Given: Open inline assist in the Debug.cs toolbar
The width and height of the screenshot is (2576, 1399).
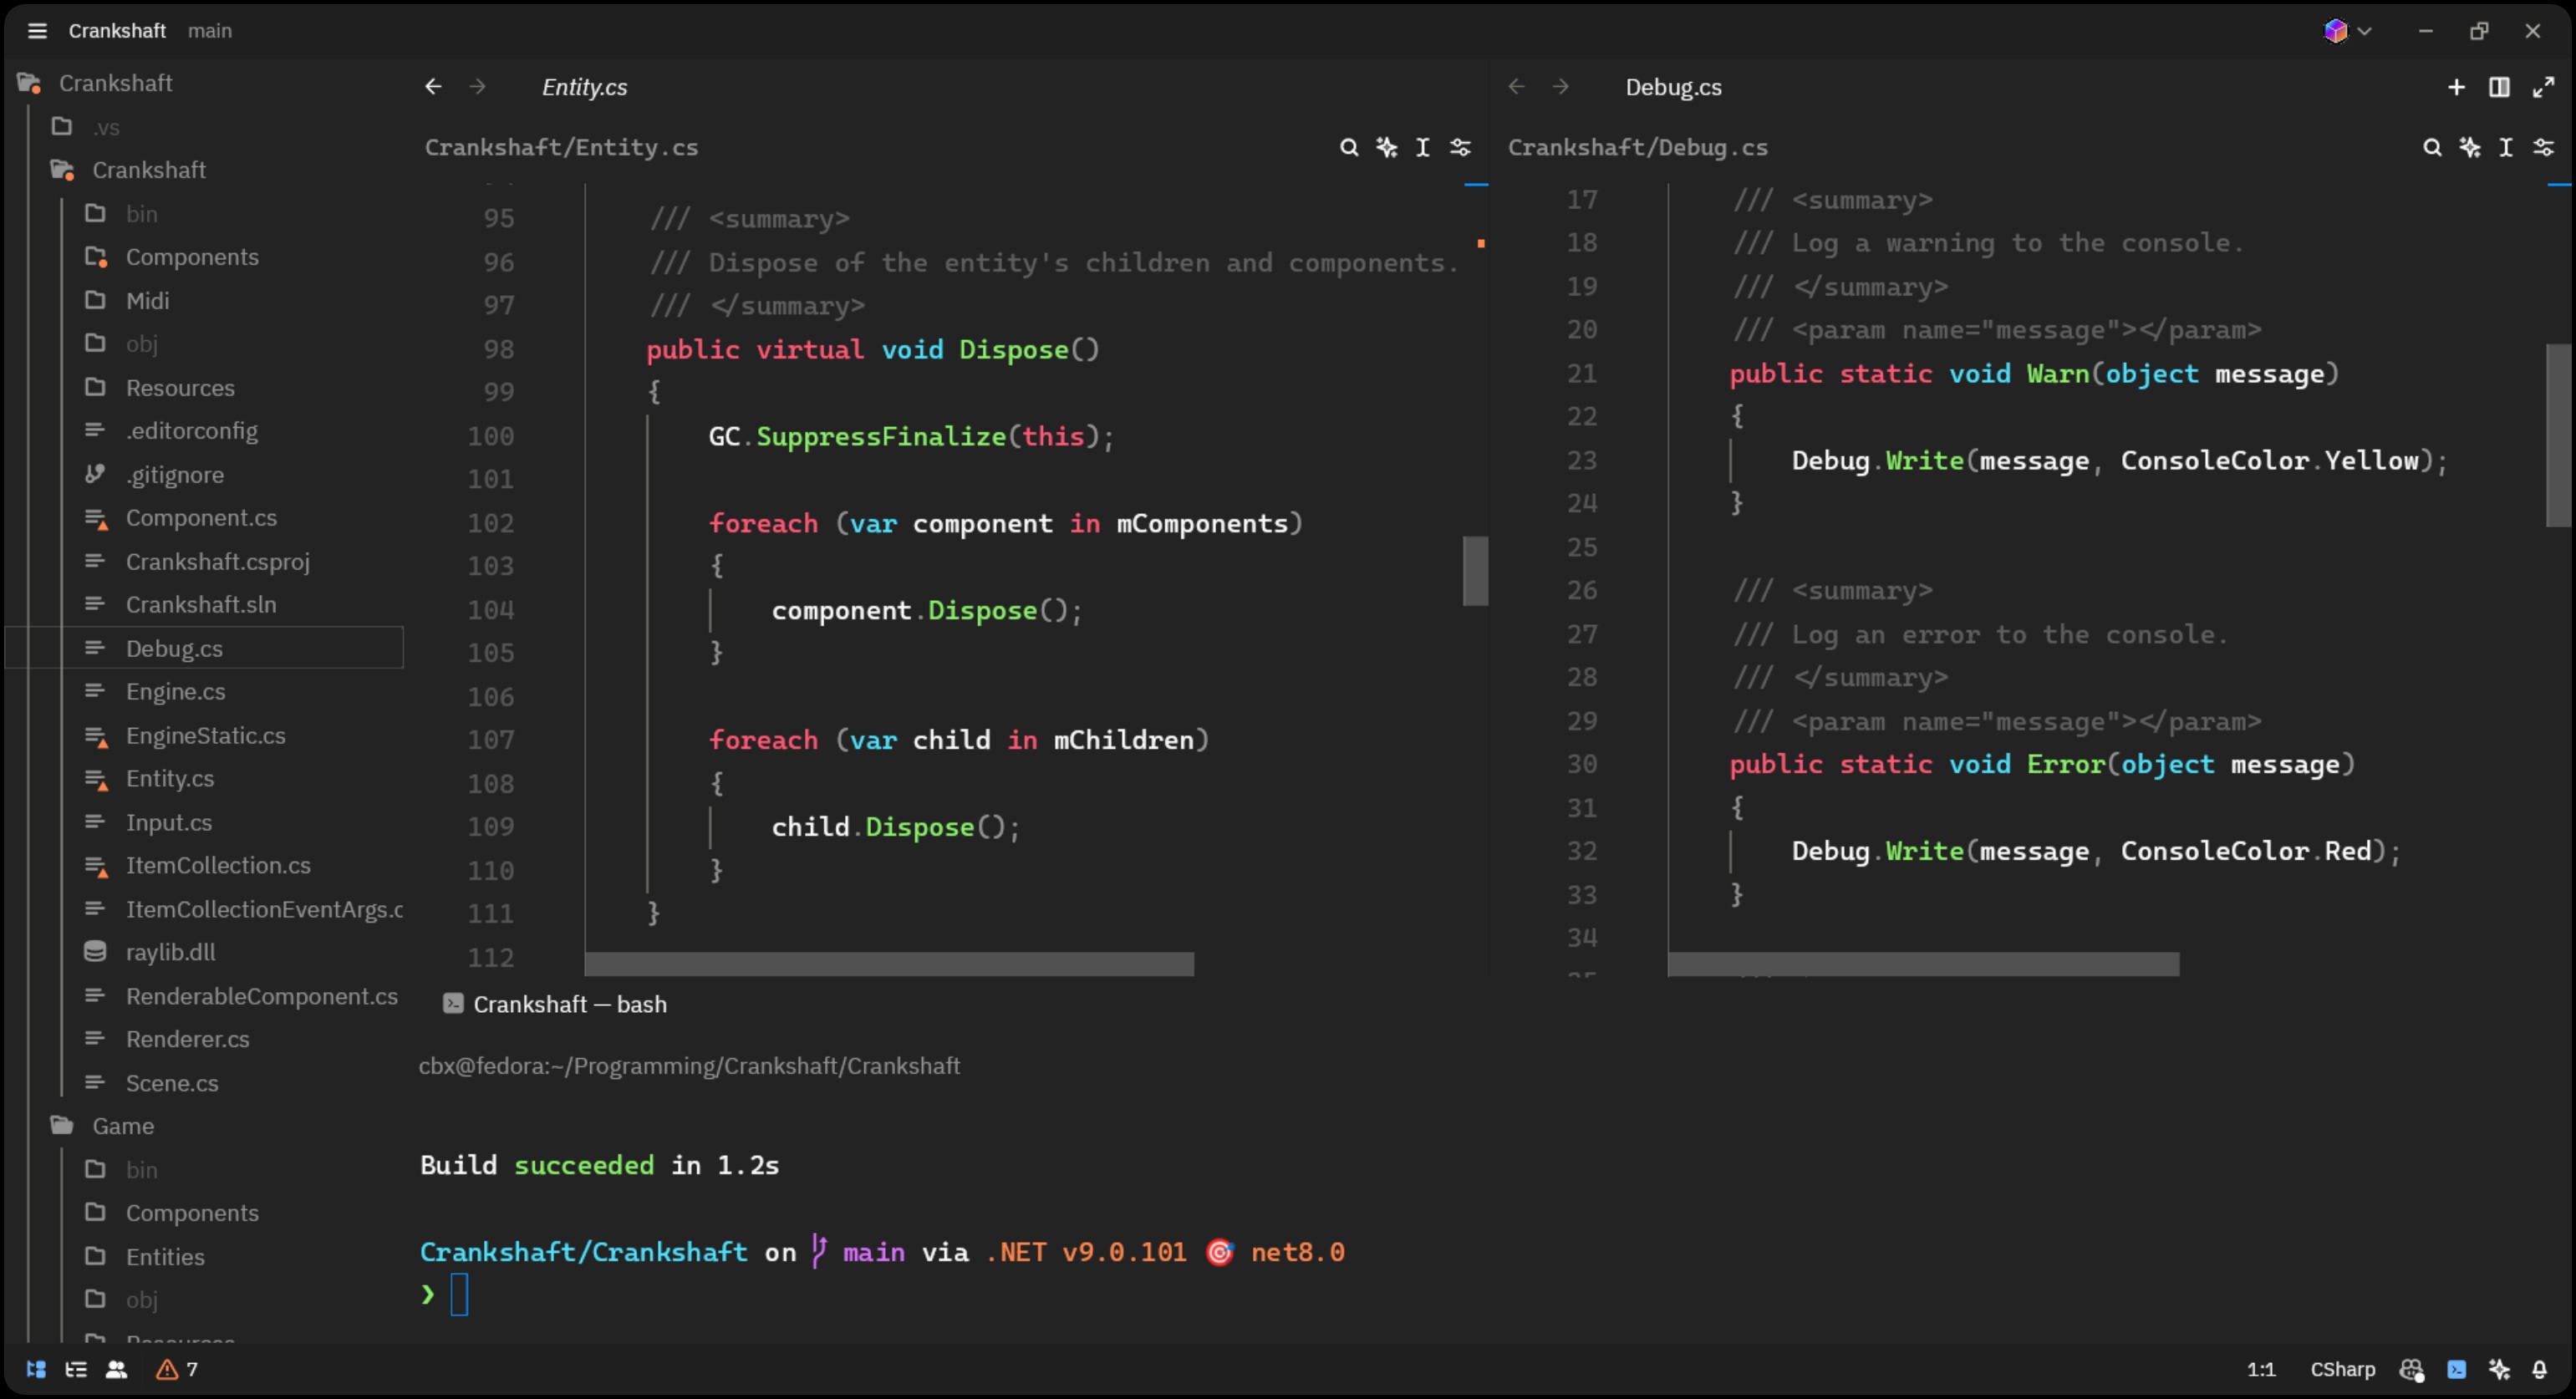Looking at the screenshot, I should pos(2470,148).
